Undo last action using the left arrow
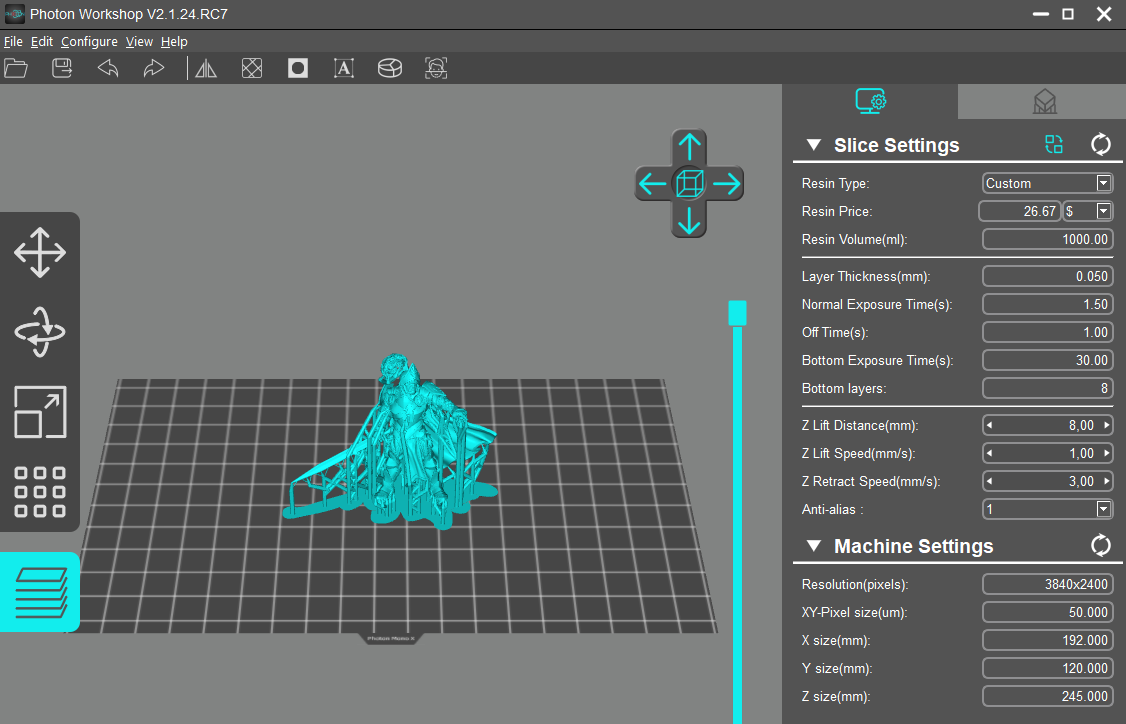Viewport: 1126px width, 724px height. pyautogui.click(x=108, y=68)
